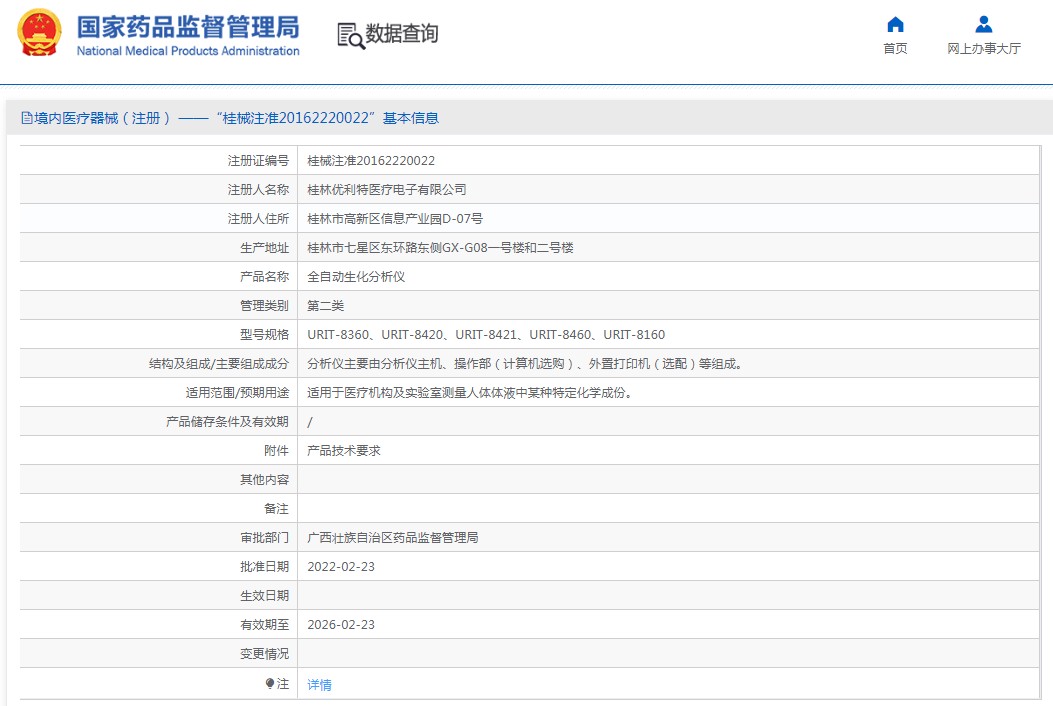Click the 审批部门 field label
The image size is (1053, 706).
[265, 537]
